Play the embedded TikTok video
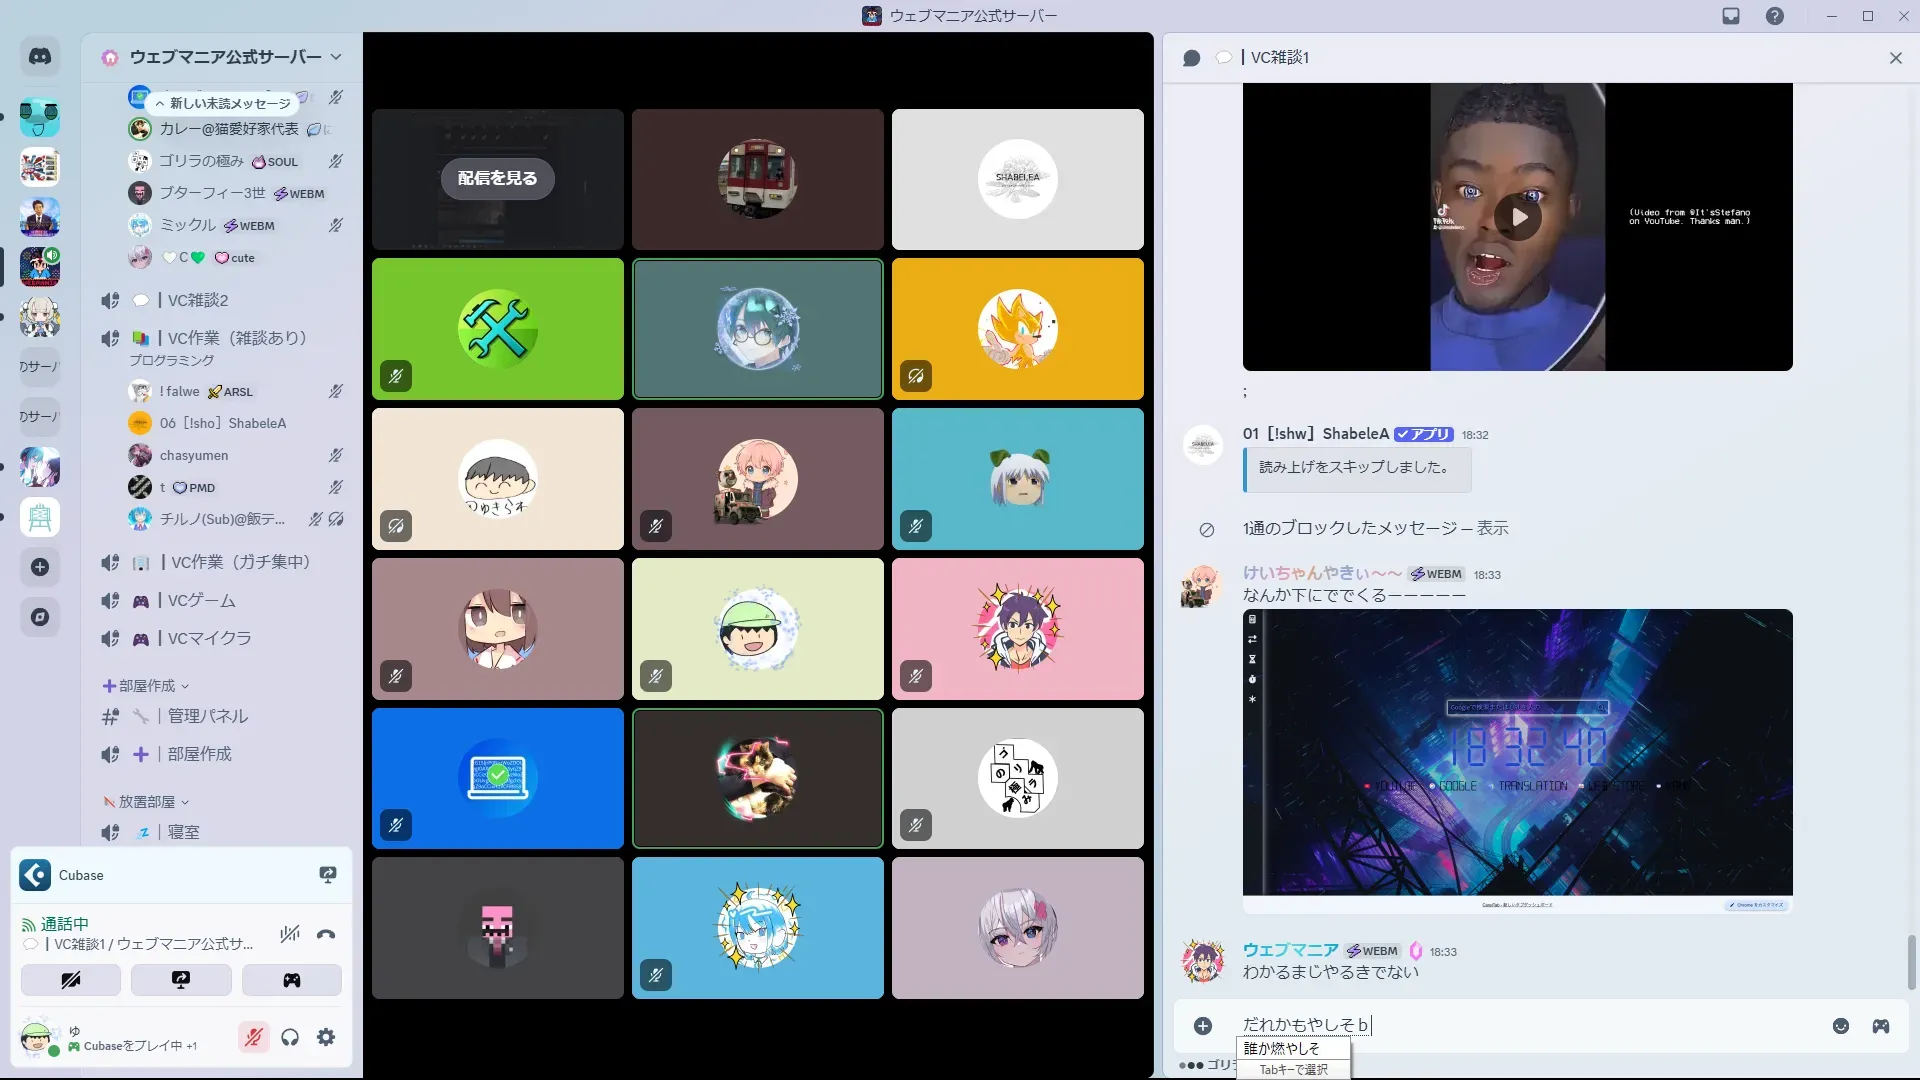Screen dimensions: 1920x1080 [1517, 217]
